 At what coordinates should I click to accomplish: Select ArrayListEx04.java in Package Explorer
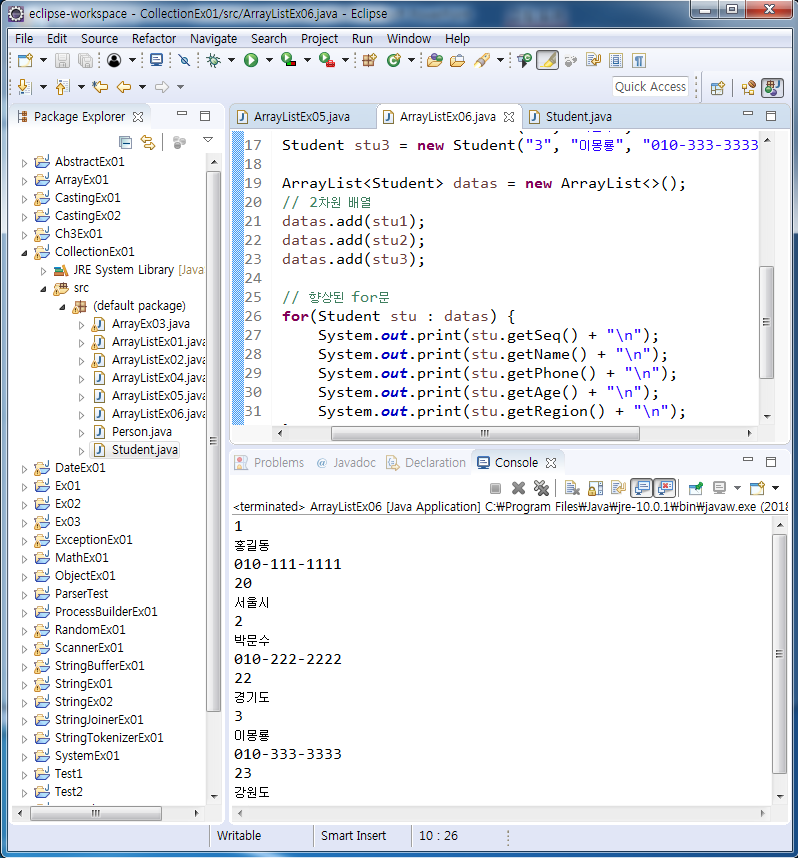tap(159, 378)
